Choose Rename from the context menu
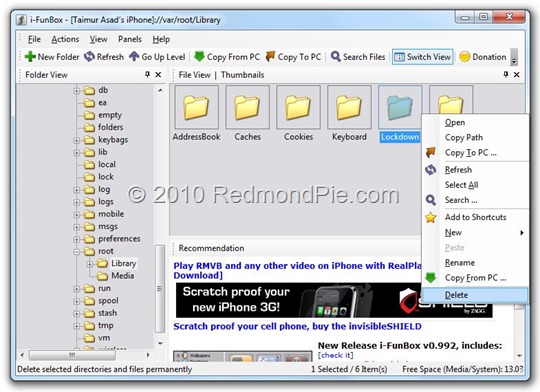540x392 pixels. pyautogui.click(x=460, y=263)
